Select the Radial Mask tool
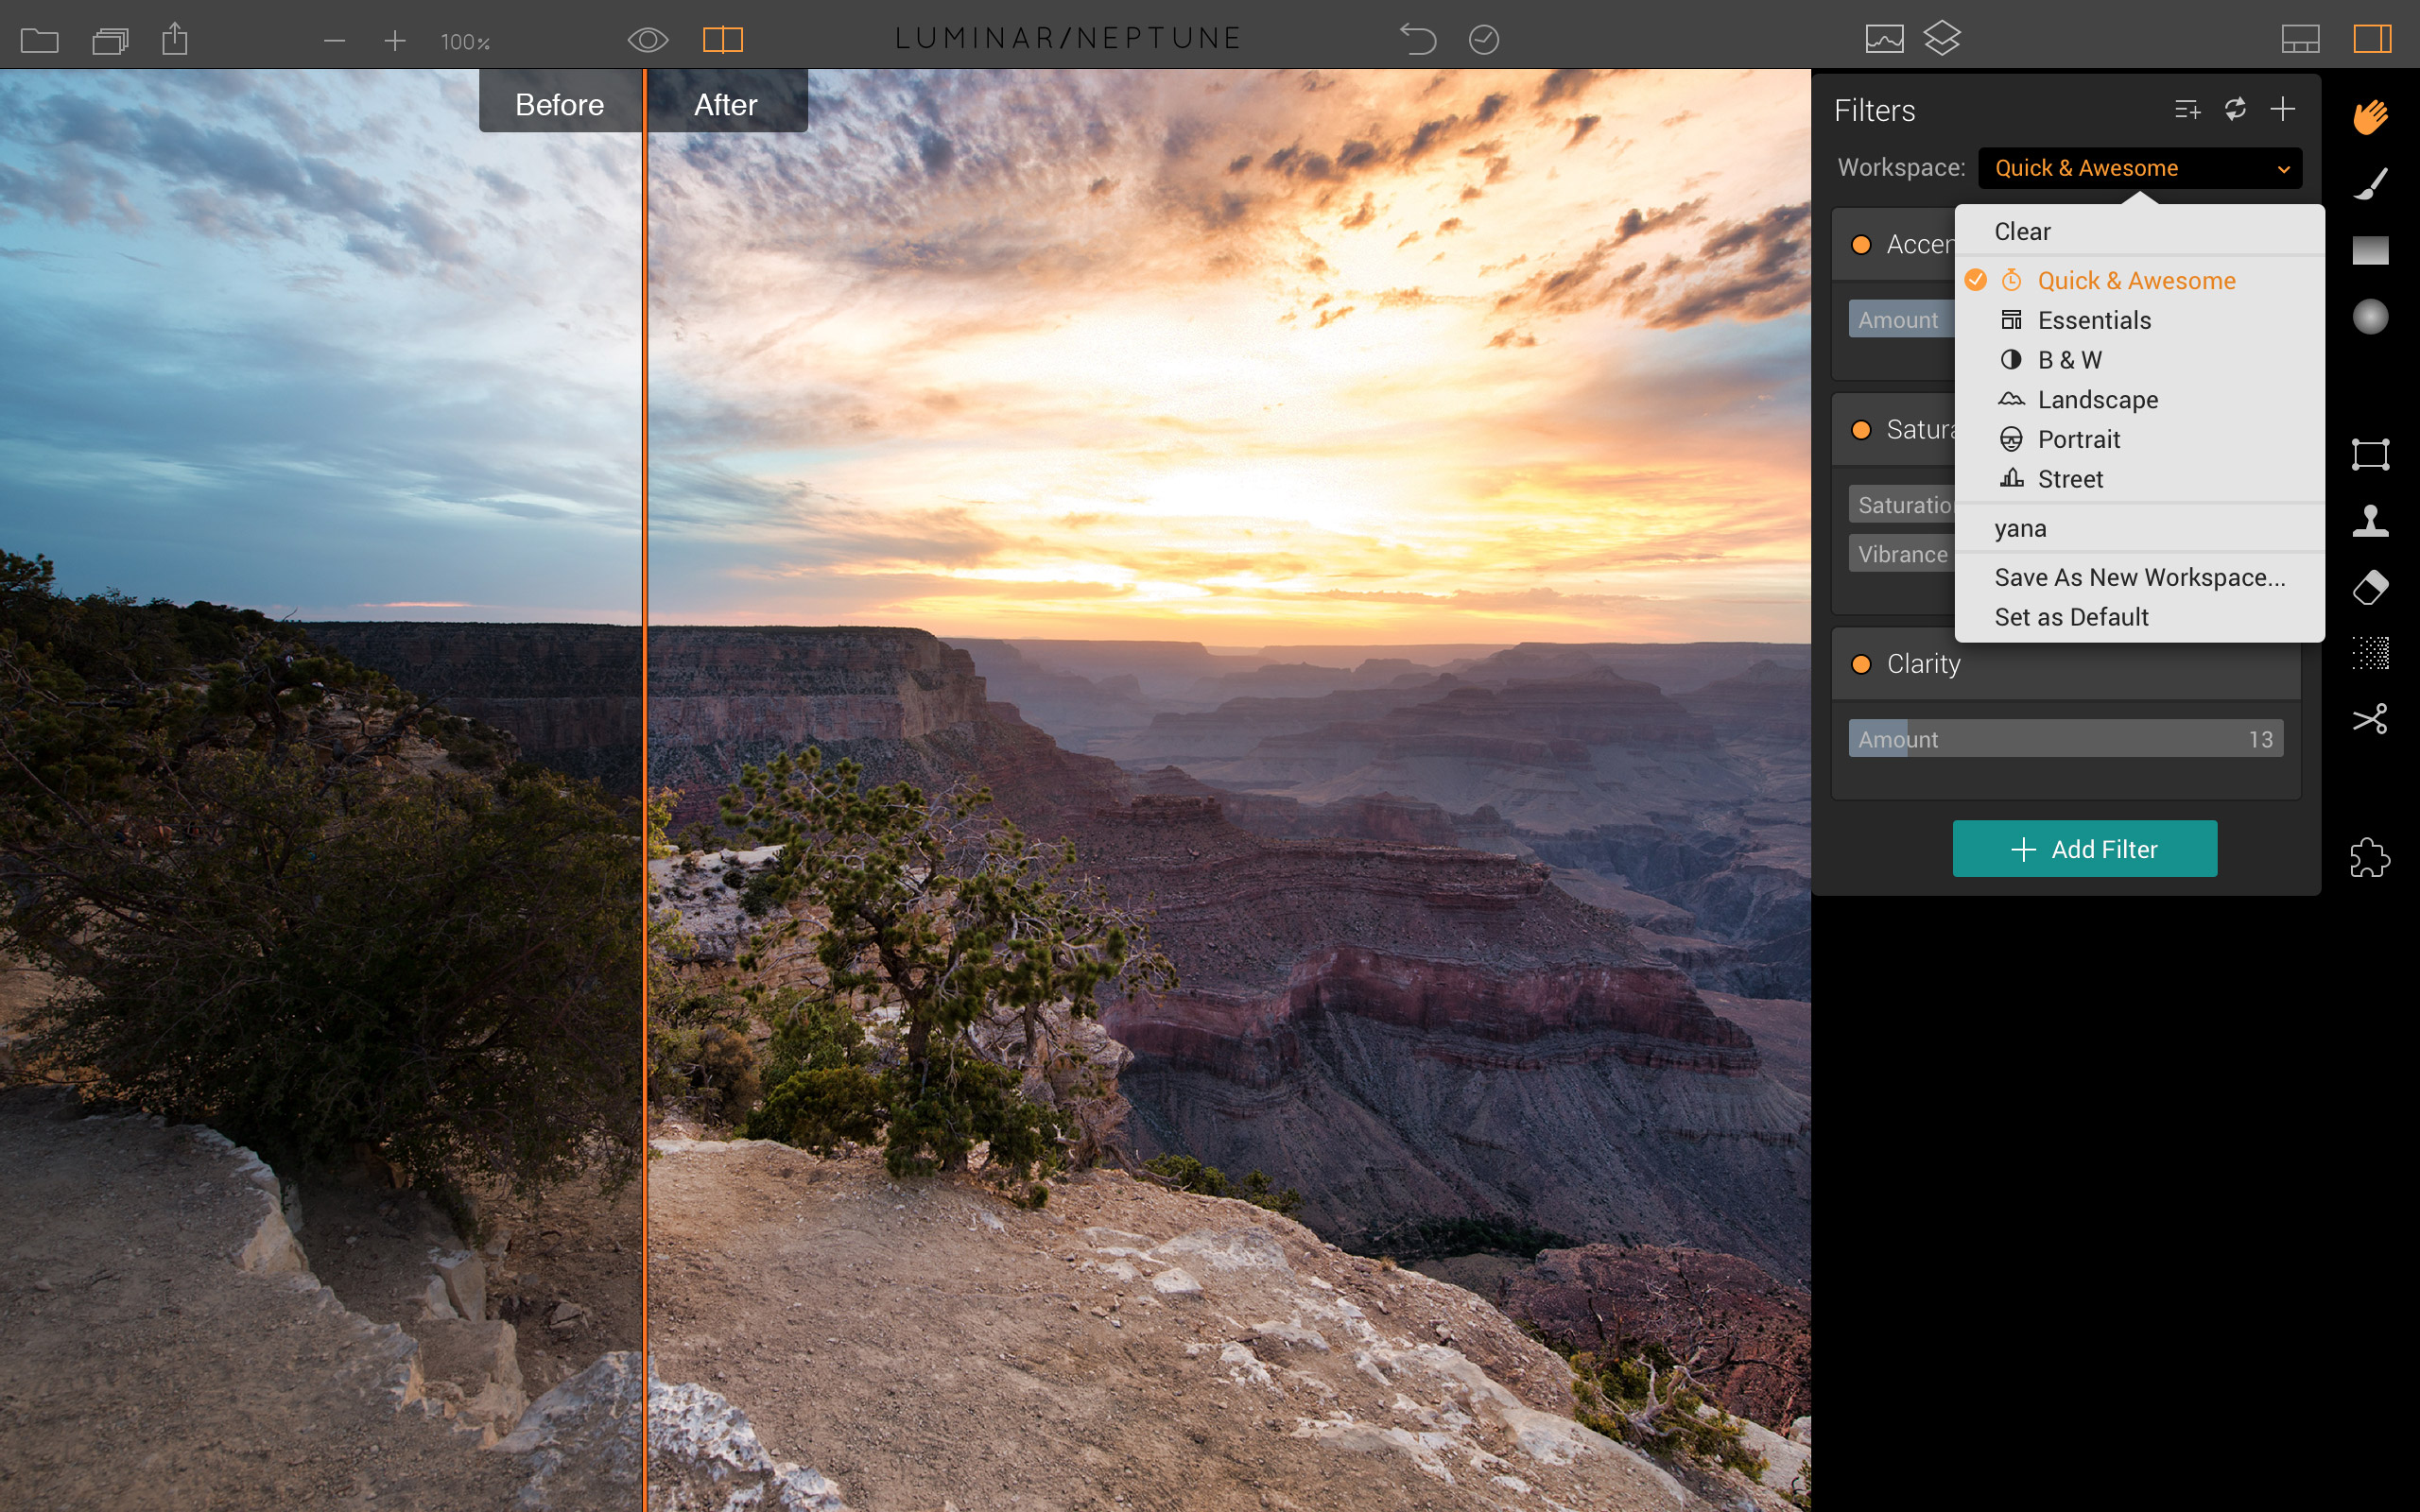Image resolution: width=2420 pixels, height=1512 pixels. [x=2370, y=317]
